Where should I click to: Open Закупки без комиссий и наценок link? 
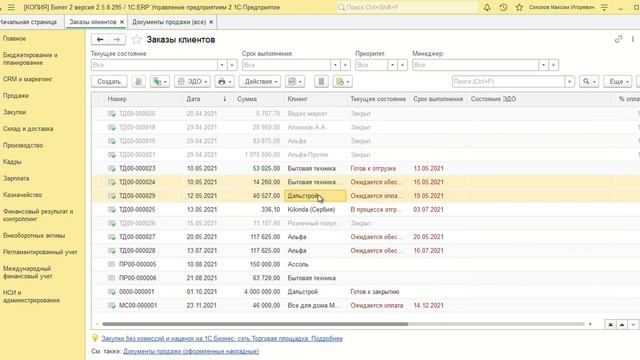[x=222, y=338]
